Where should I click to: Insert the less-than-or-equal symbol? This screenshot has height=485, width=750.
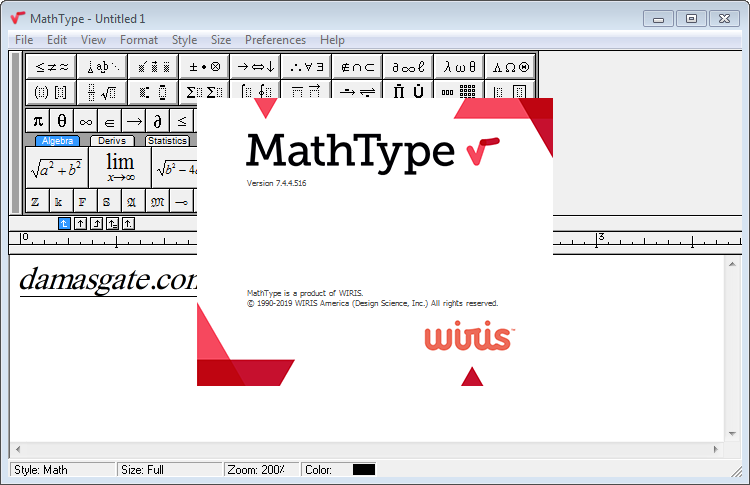pos(182,121)
